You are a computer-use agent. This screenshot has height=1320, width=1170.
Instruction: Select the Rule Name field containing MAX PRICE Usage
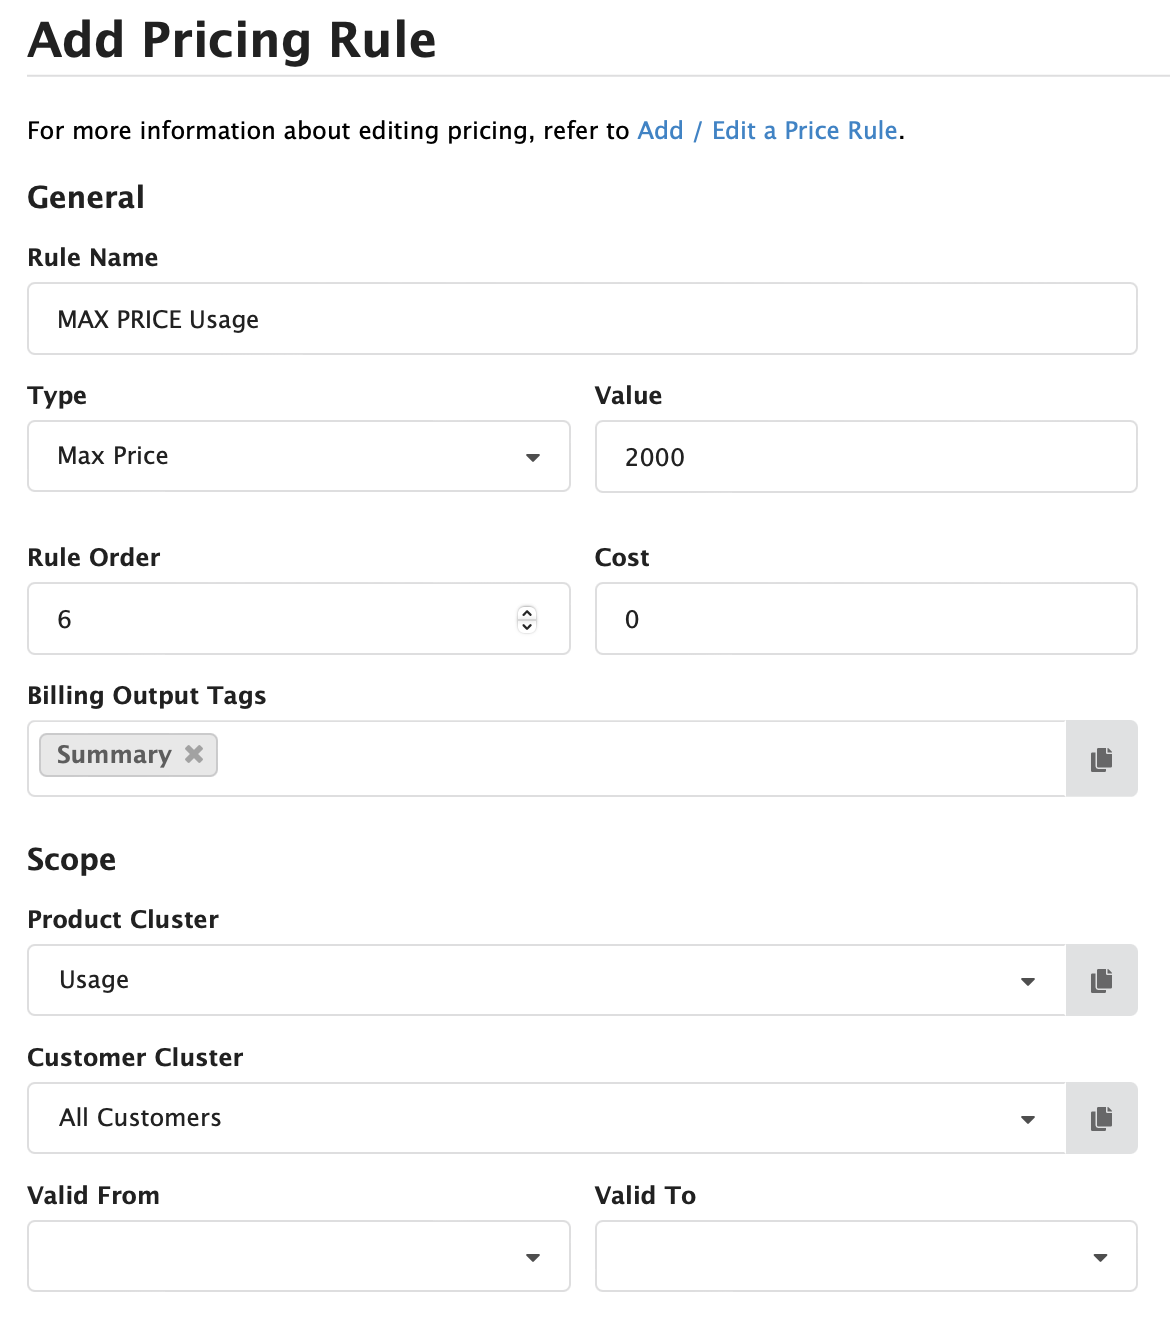pyautogui.click(x=583, y=319)
